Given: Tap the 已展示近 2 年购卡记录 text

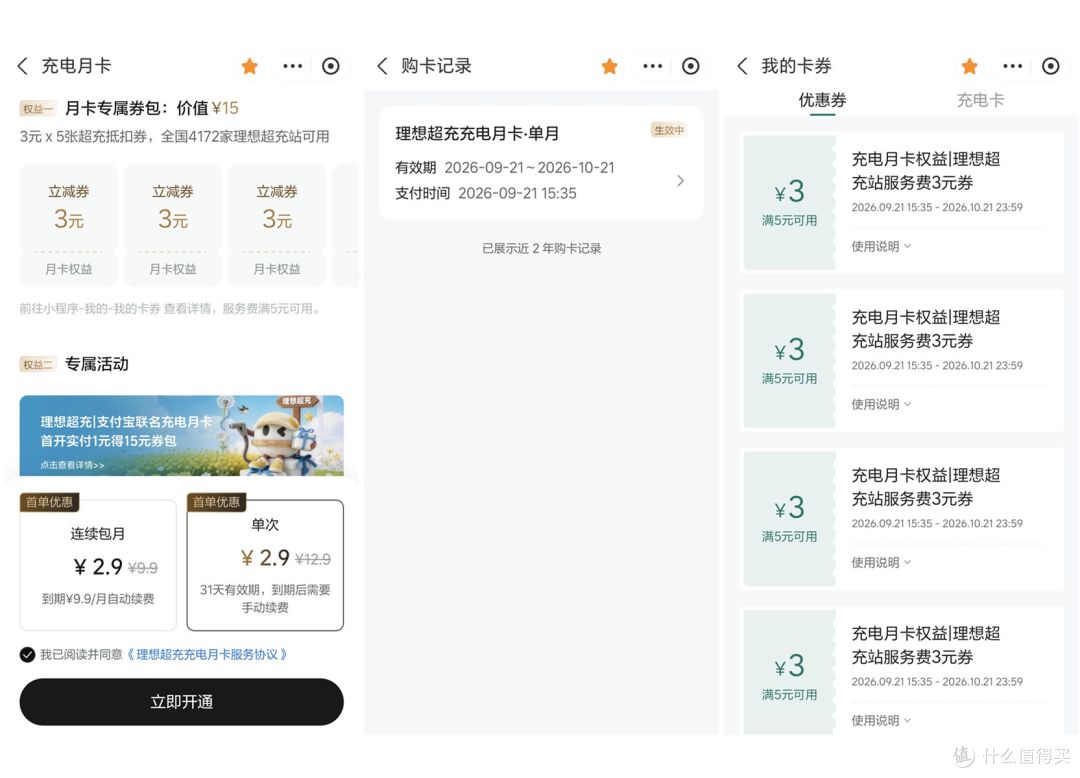Looking at the screenshot, I should click(x=541, y=249).
